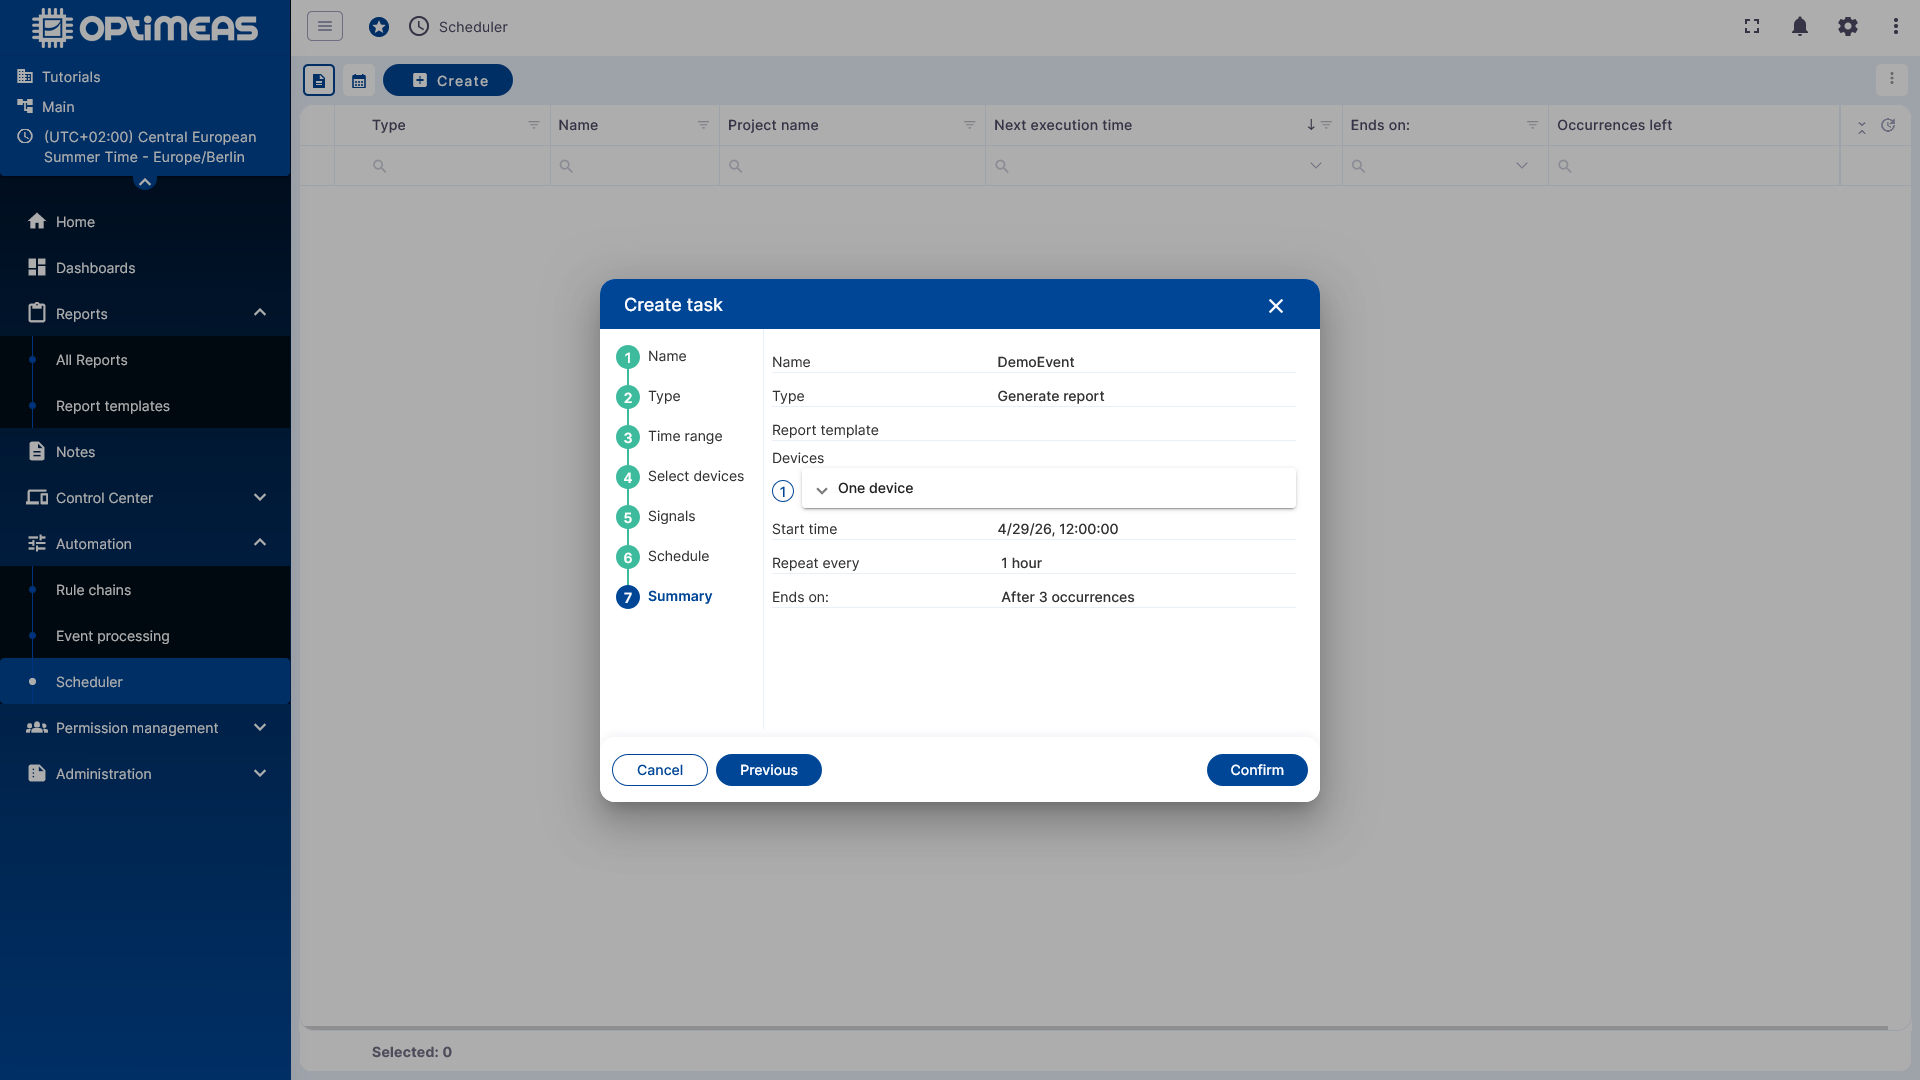Expand Control Center section
The height and width of the screenshot is (1080, 1920).
260,497
